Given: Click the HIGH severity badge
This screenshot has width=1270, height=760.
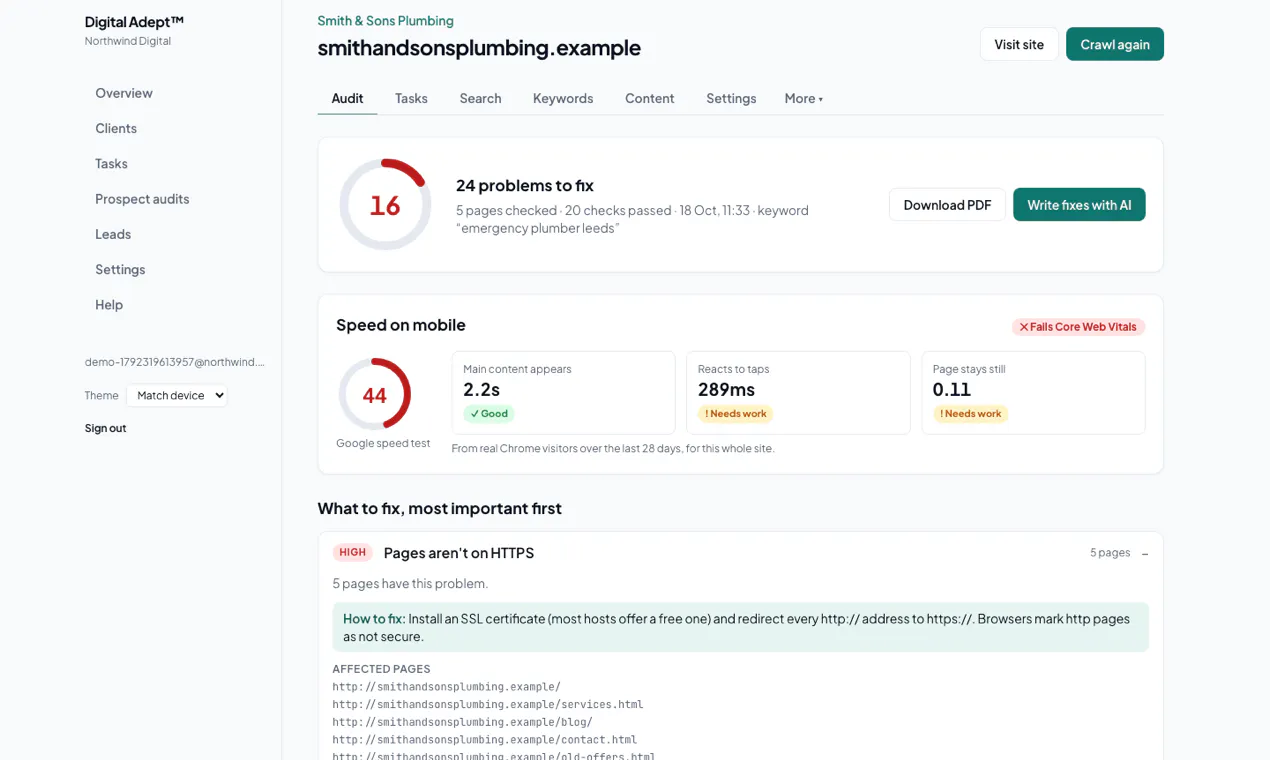Looking at the screenshot, I should click(352, 552).
